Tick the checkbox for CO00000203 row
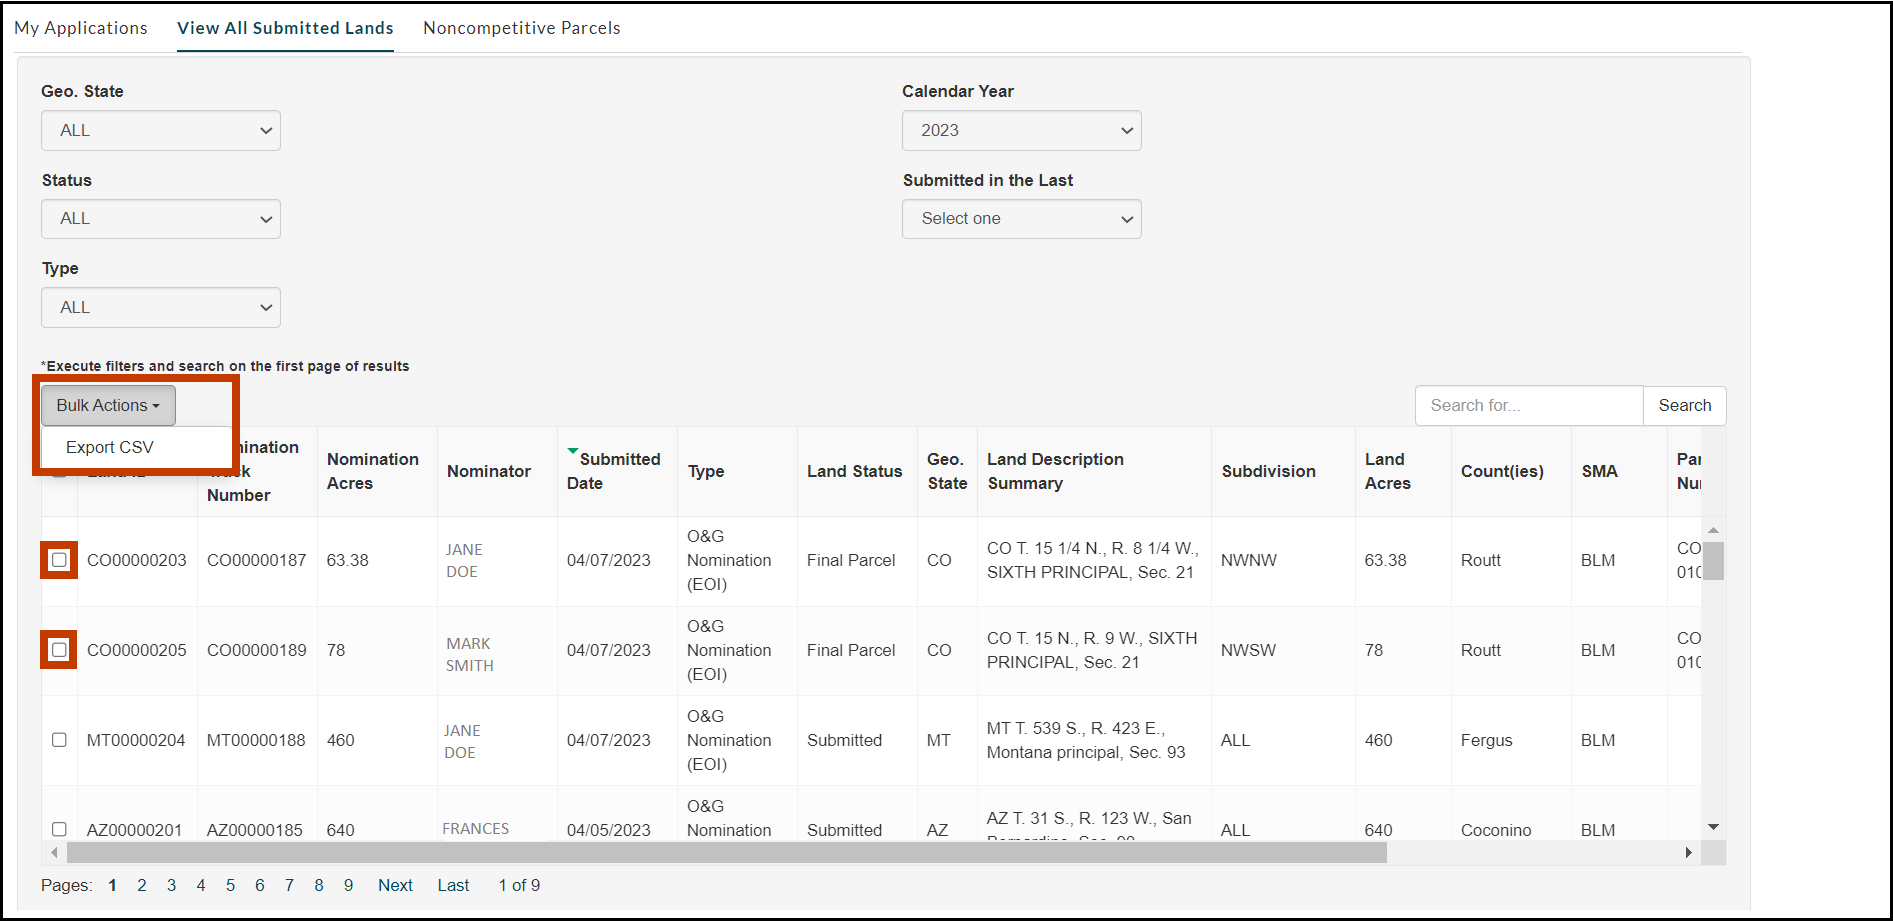 pos(59,560)
